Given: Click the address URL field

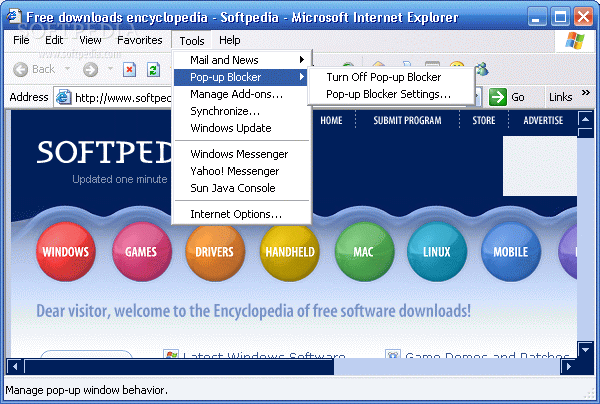Looking at the screenshot, I should 122,98.
